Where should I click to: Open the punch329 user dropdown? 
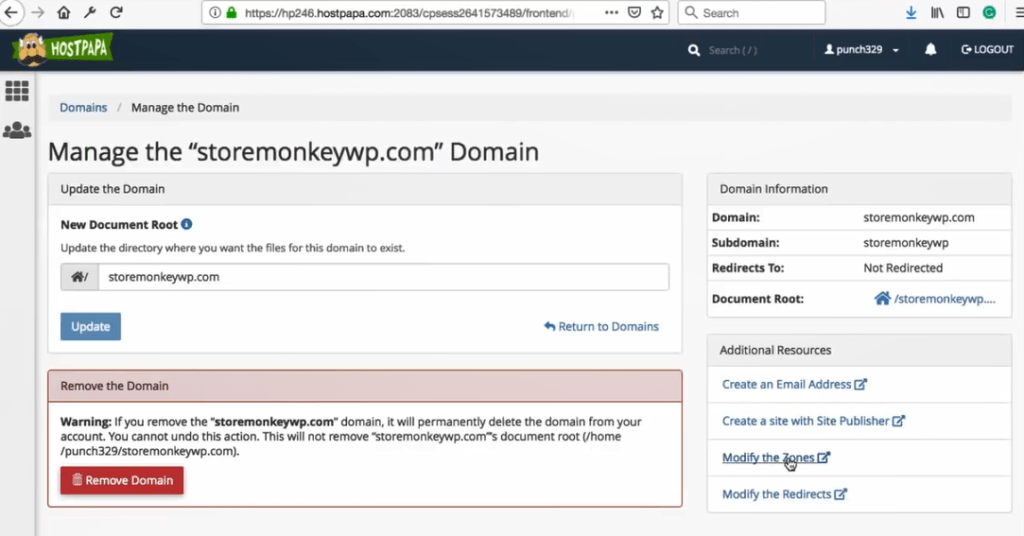coord(861,50)
